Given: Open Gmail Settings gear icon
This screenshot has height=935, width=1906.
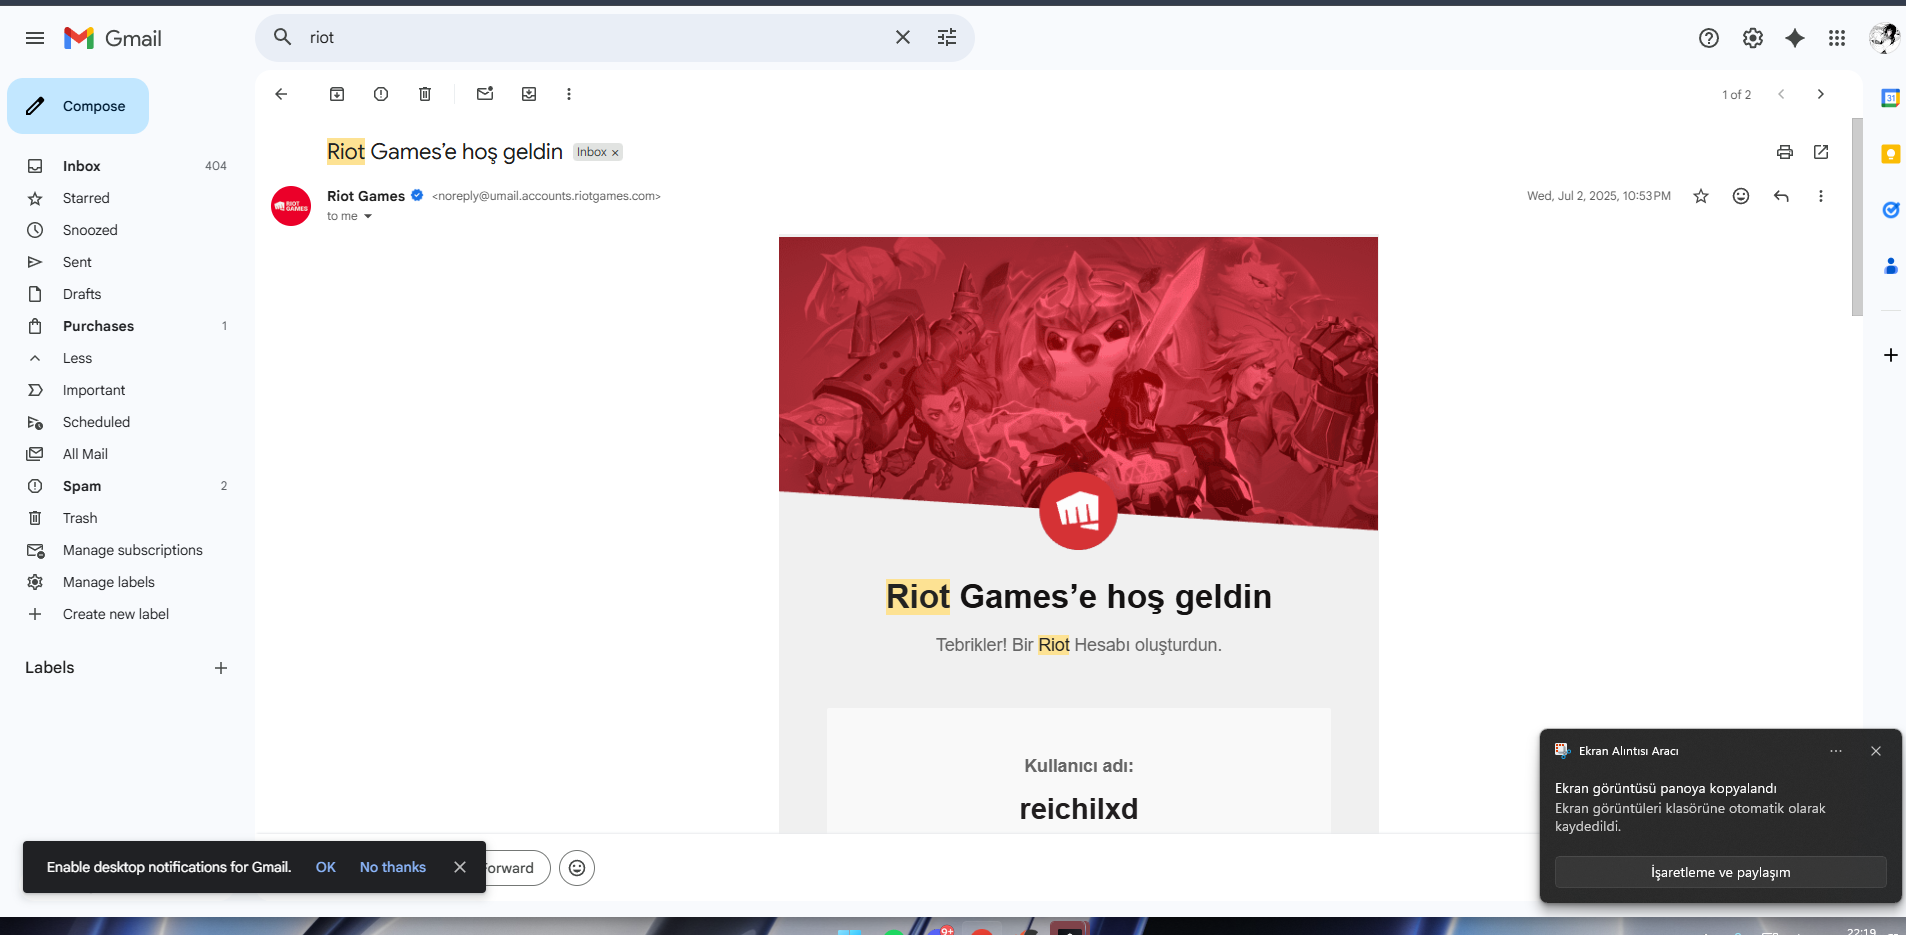Looking at the screenshot, I should tap(1753, 38).
